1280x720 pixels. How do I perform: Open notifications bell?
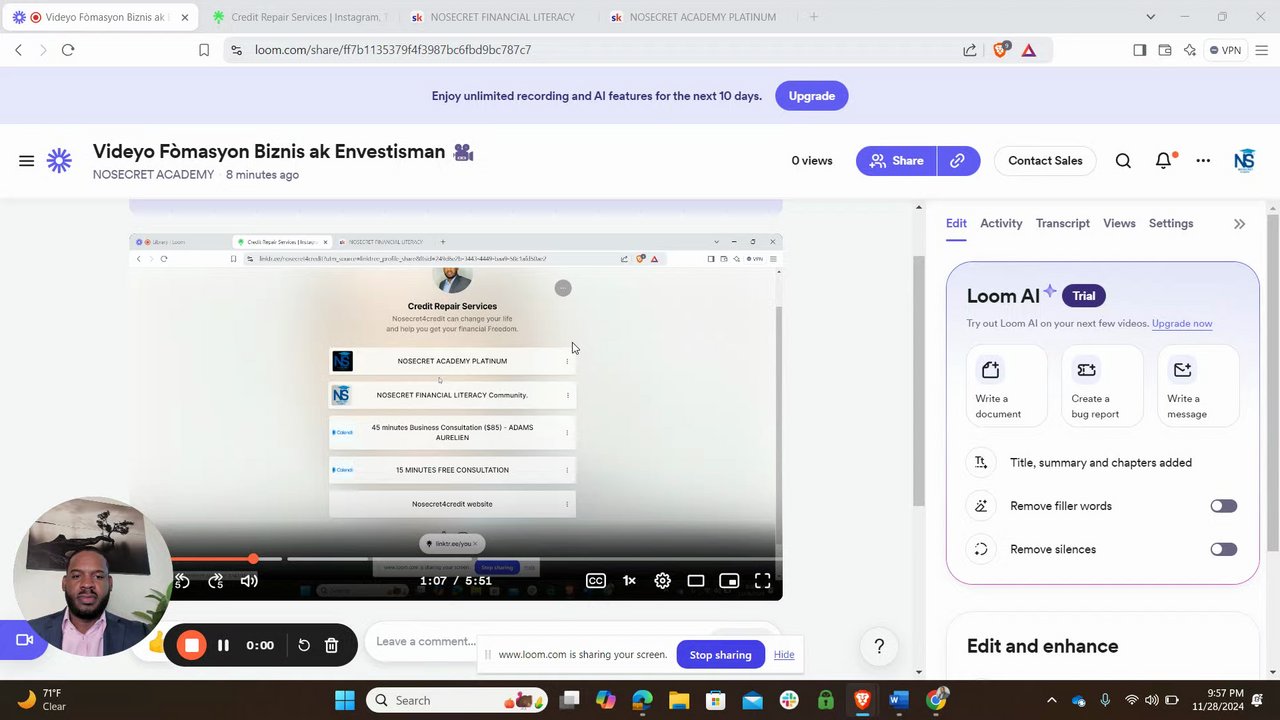coord(1163,161)
